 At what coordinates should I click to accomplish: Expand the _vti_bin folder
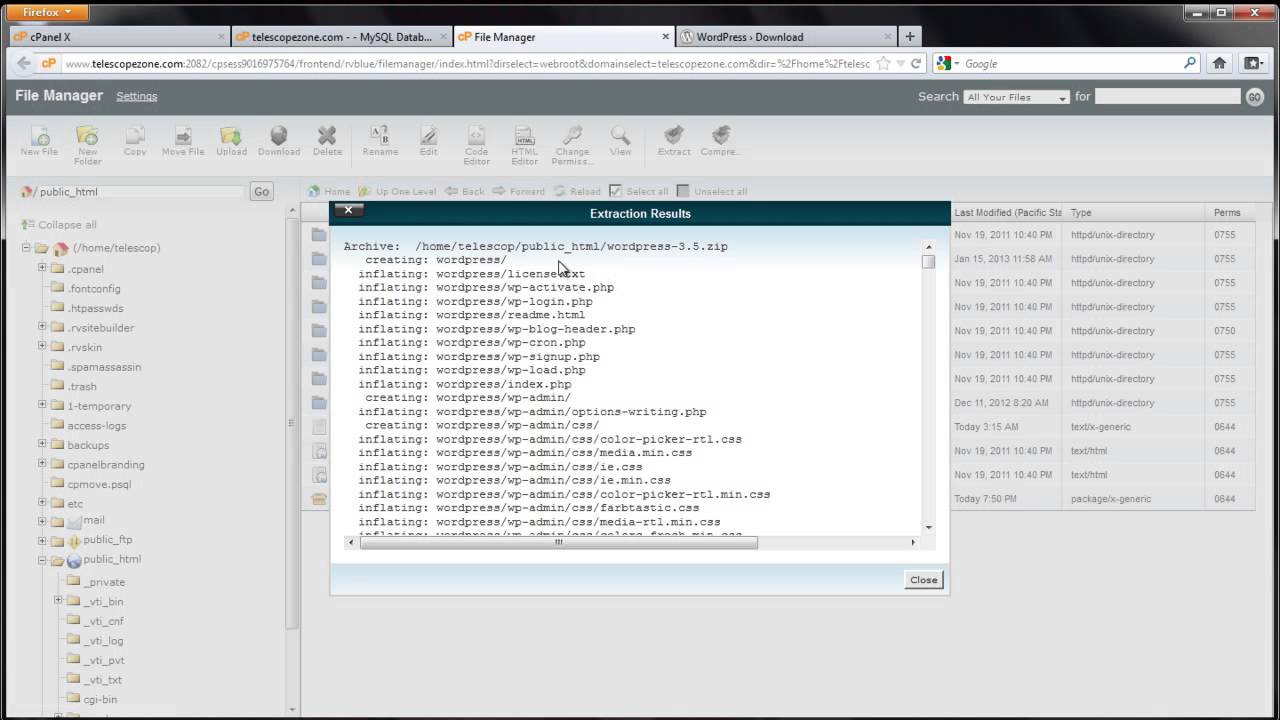[x=58, y=601]
